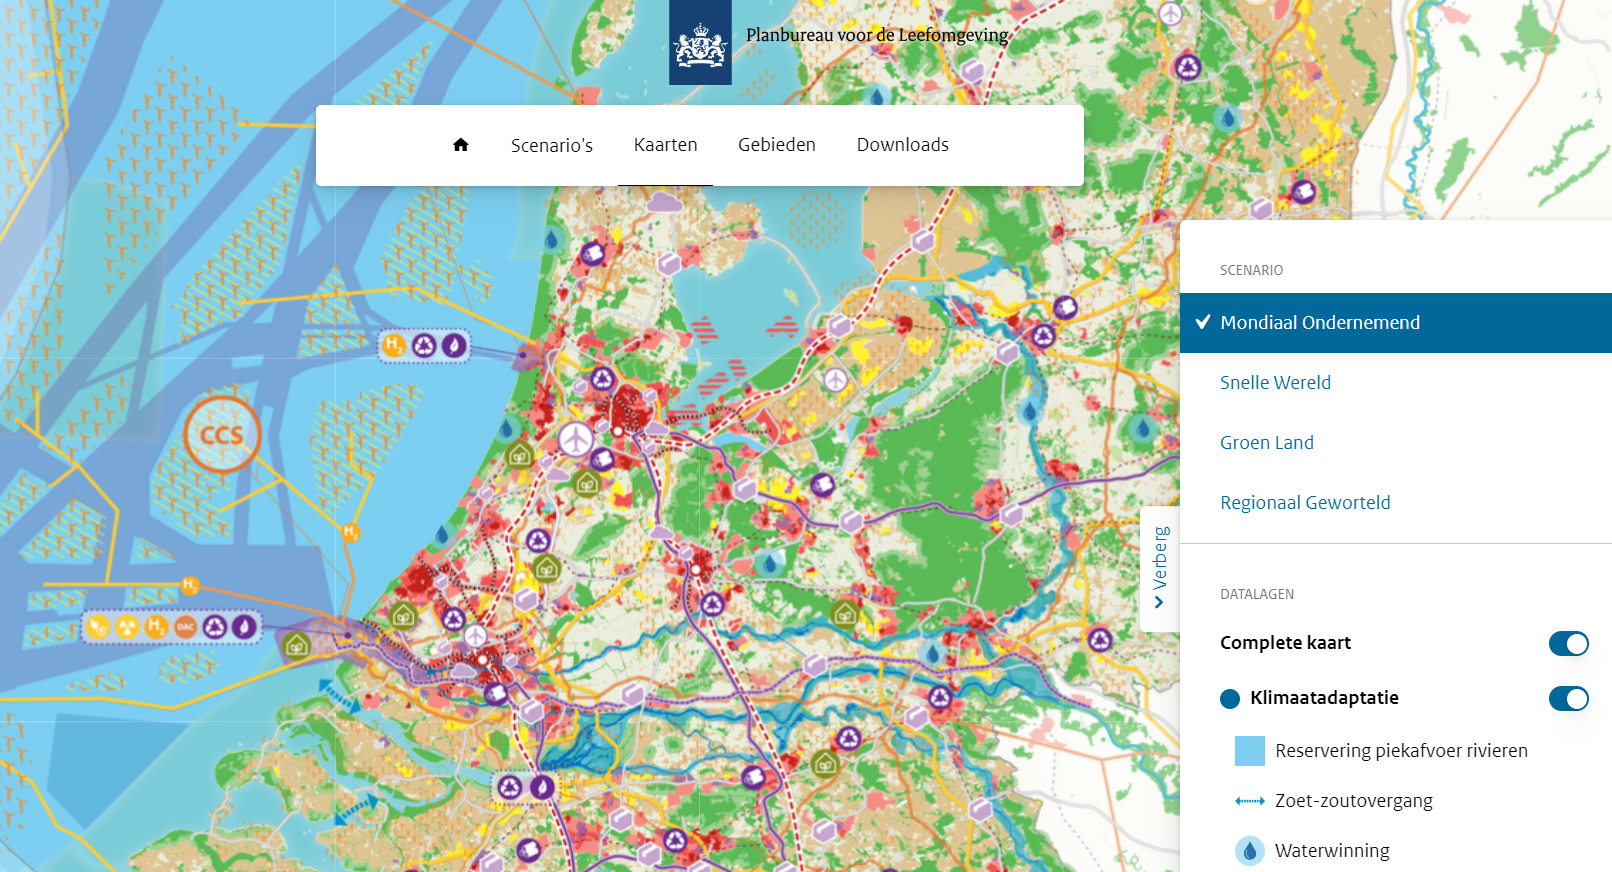The height and width of the screenshot is (872, 1612).
Task: Collapse the side panel with Verberg
Action: pos(1160,568)
